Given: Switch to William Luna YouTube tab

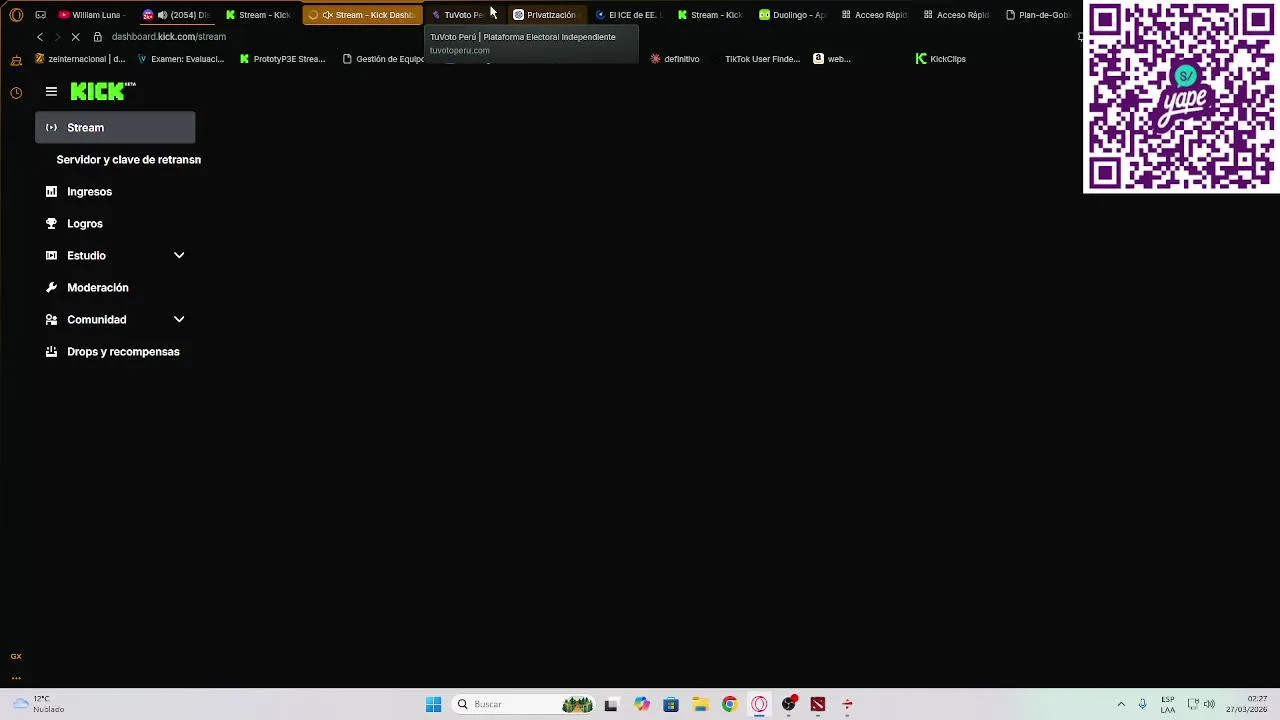Looking at the screenshot, I should click(x=92, y=15).
